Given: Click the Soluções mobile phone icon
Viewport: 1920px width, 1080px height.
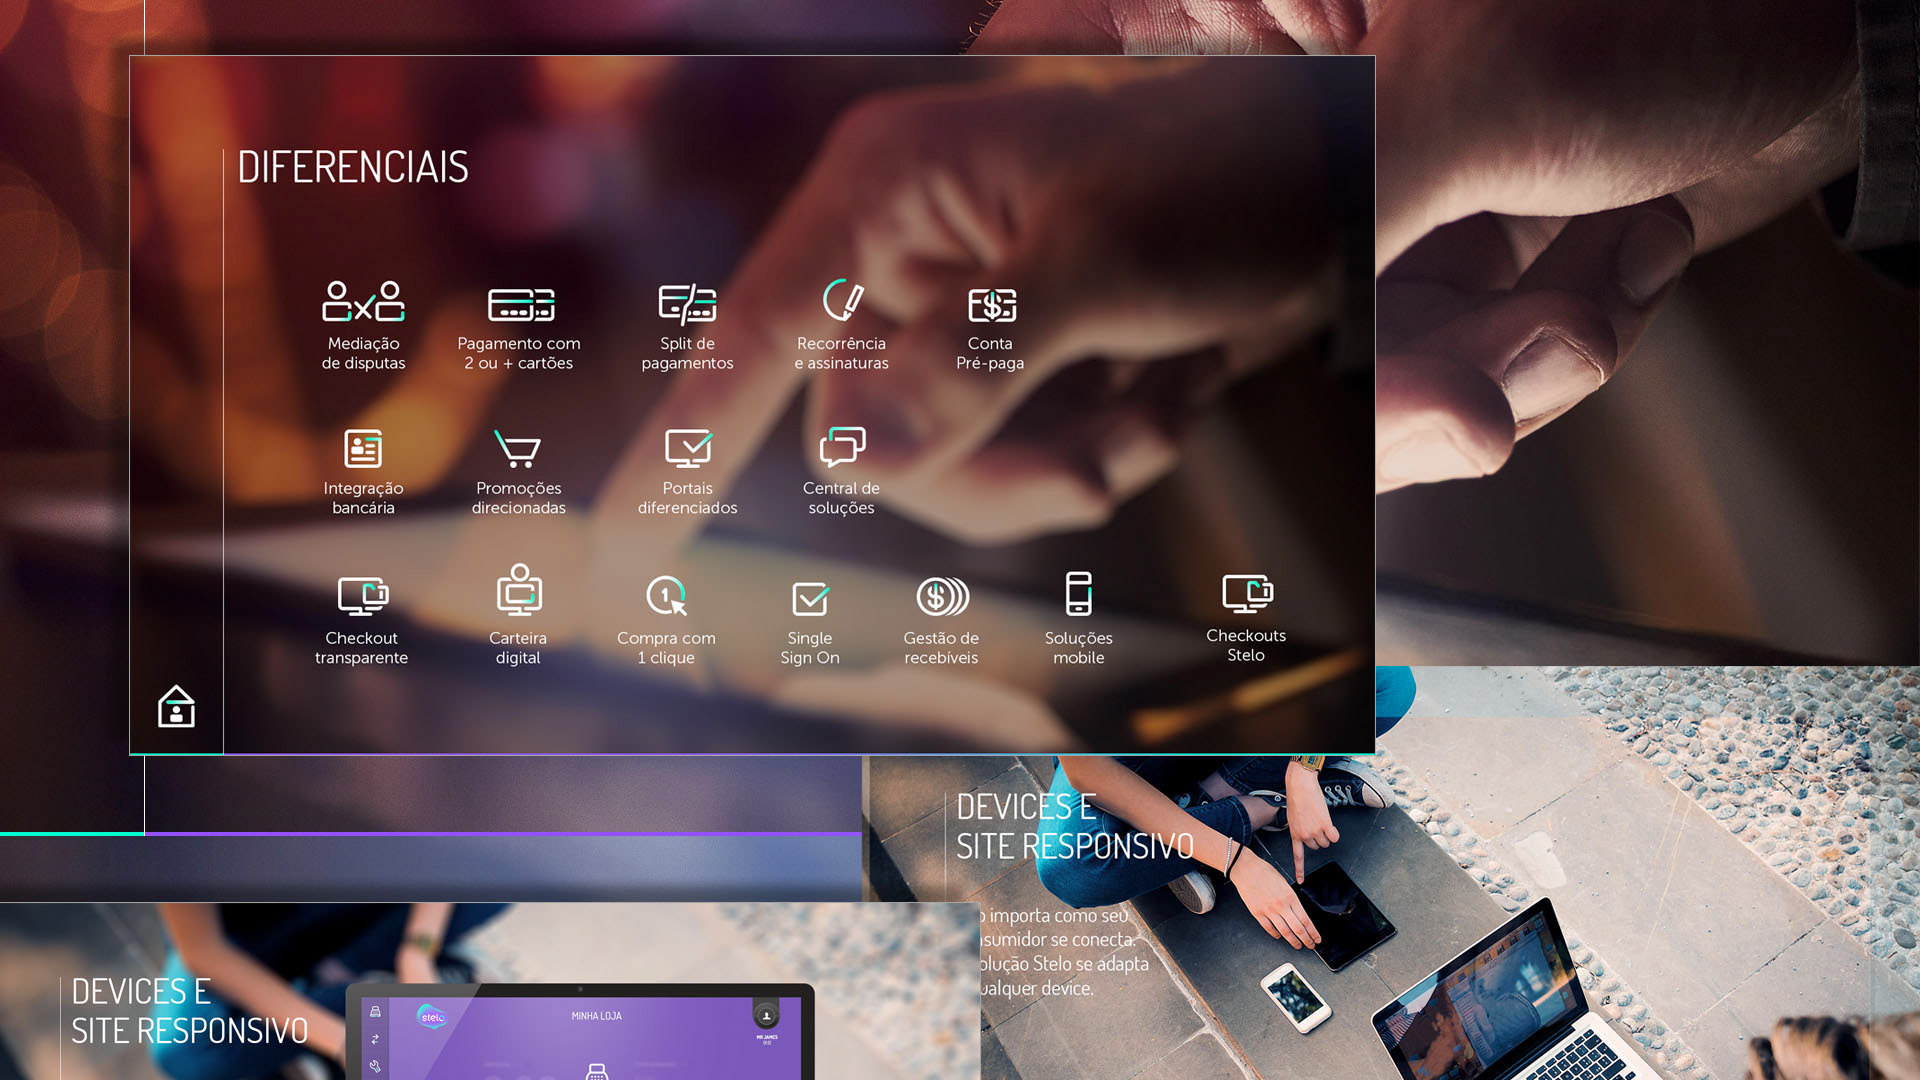Looking at the screenshot, I should point(1078,593).
